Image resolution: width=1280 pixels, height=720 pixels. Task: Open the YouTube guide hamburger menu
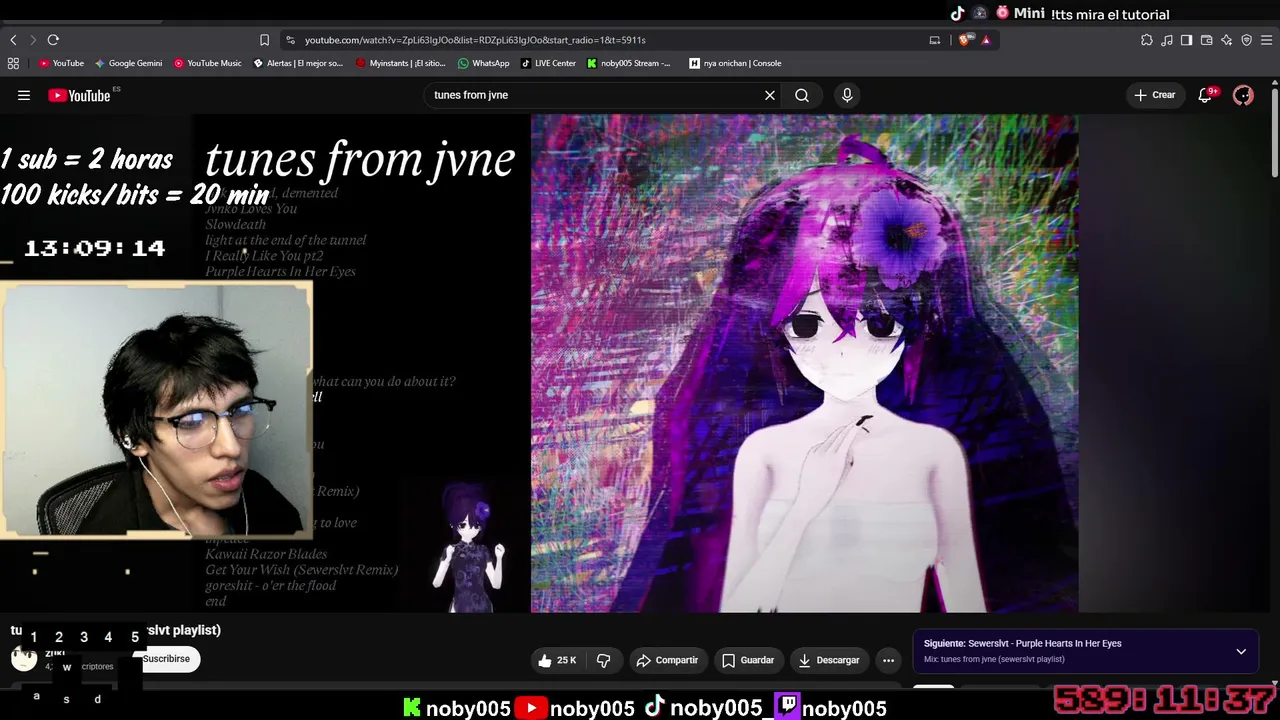pyautogui.click(x=24, y=95)
